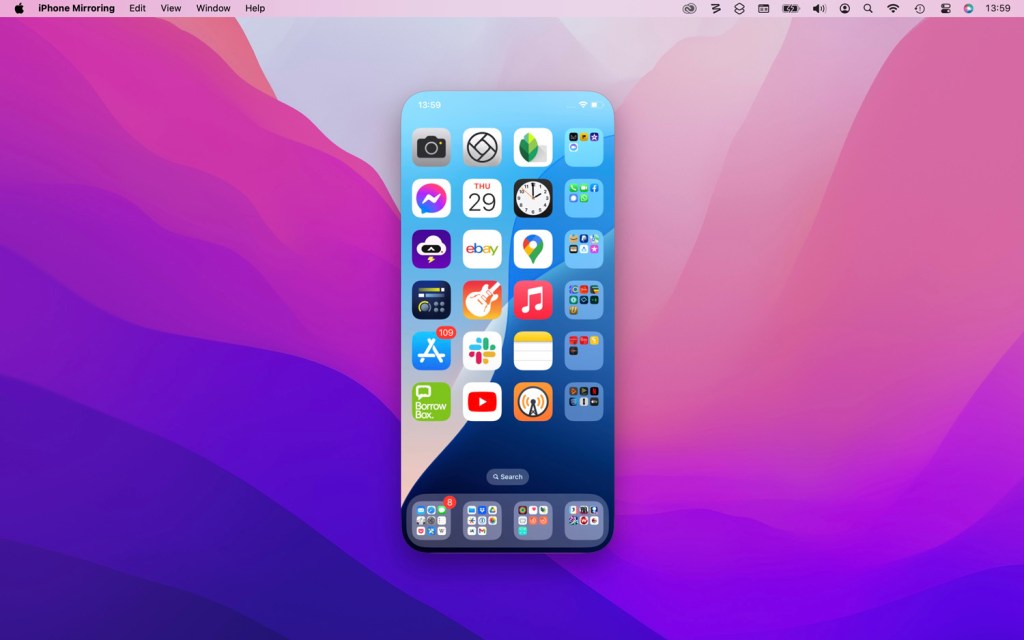Open Spotlight search in menu bar
Image resolution: width=1024 pixels, height=640 pixels.
click(868, 8)
